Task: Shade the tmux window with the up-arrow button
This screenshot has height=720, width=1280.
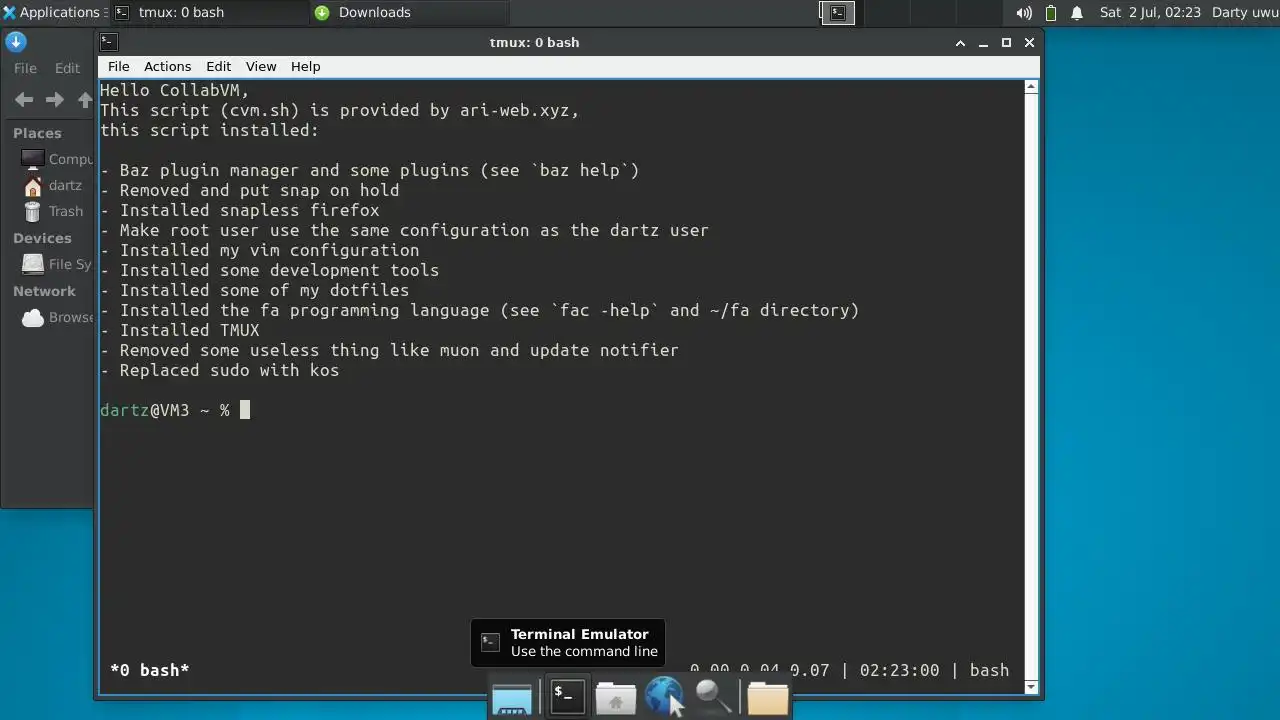Action: point(960,43)
